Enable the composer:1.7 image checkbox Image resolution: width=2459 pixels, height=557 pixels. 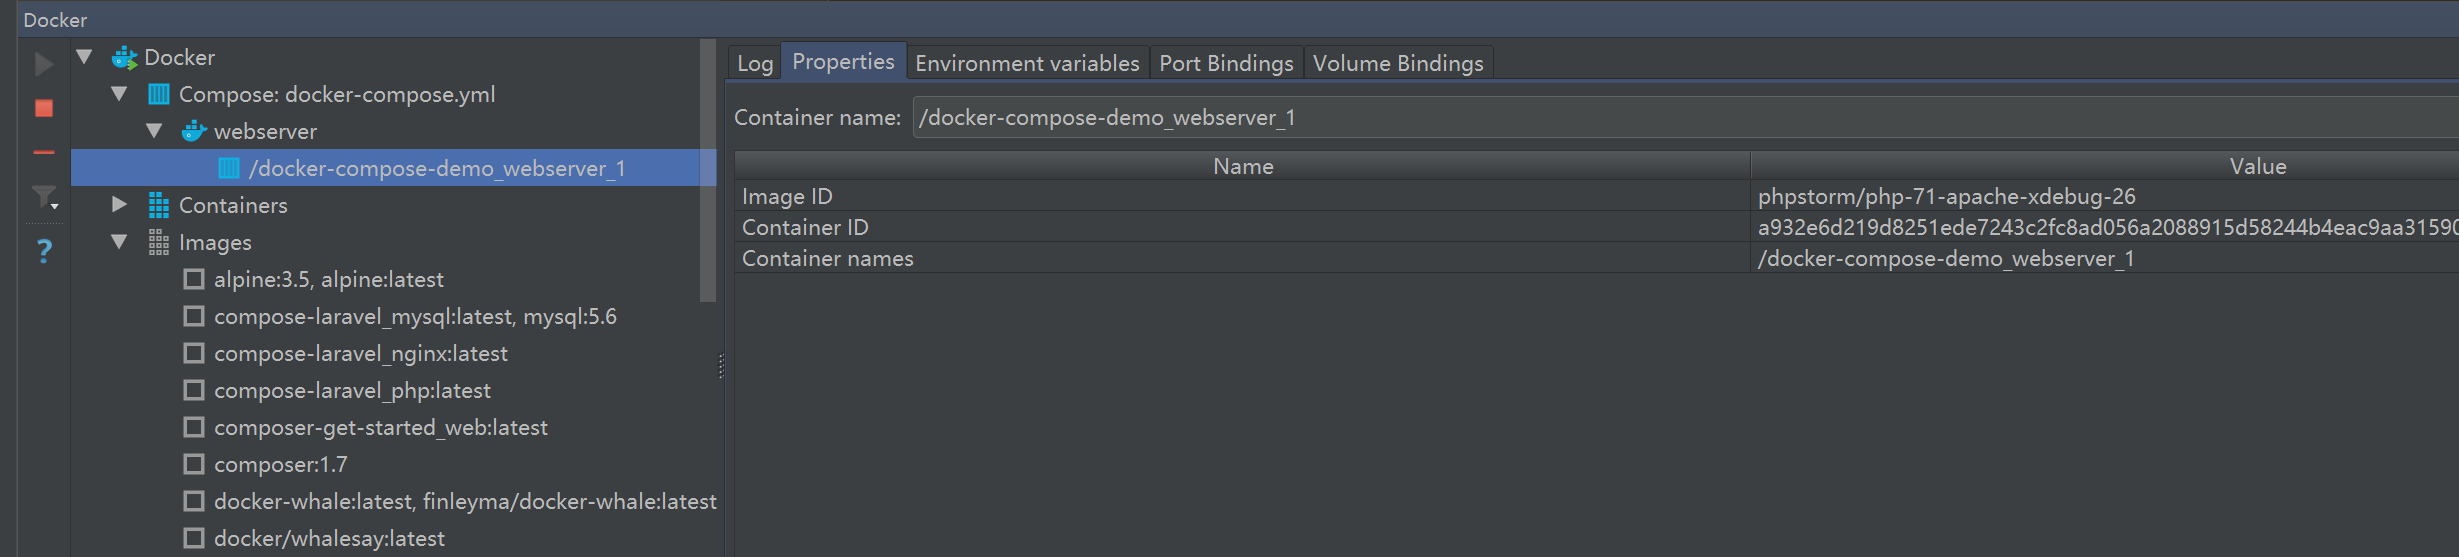pyautogui.click(x=194, y=464)
